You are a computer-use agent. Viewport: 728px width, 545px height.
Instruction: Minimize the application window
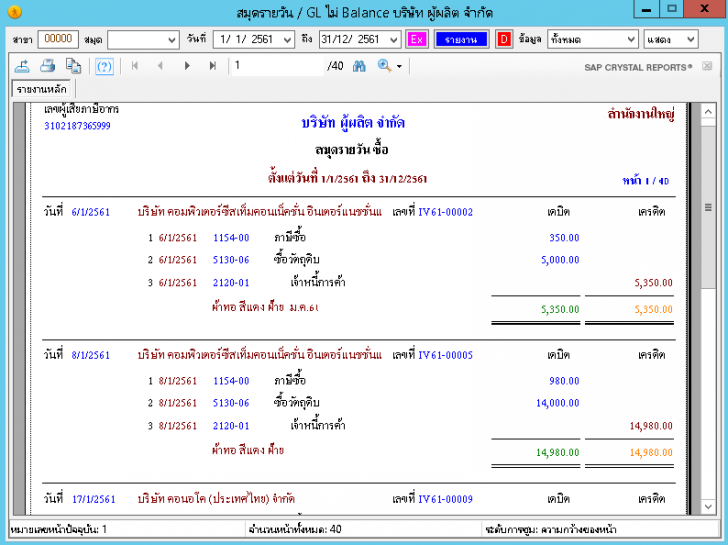tap(646, 9)
